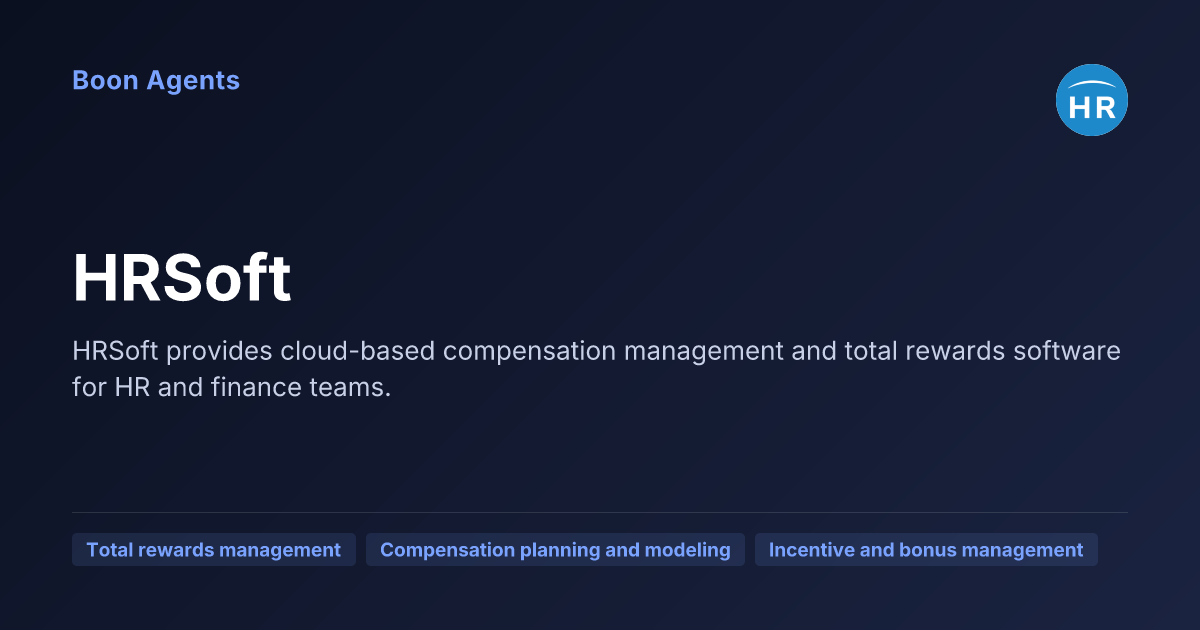Select the Total rewards management tag

click(x=214, y=550)
